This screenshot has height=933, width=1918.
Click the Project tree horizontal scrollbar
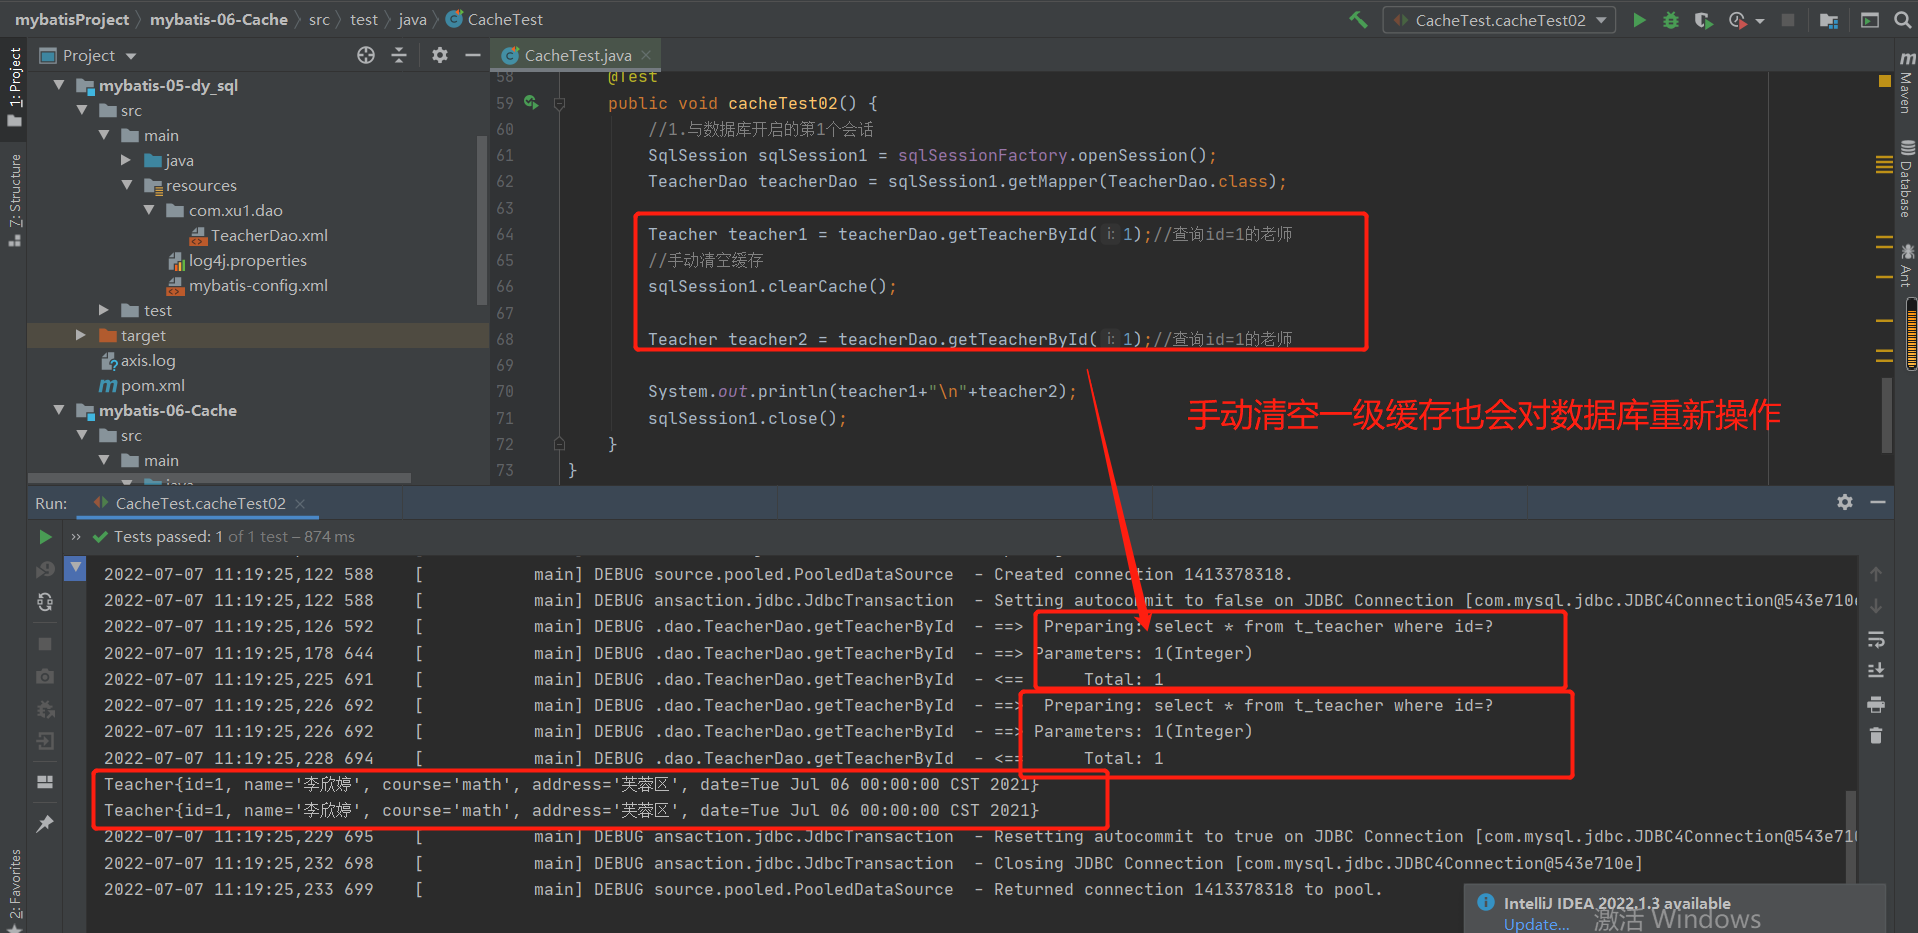click(x=219, y=478)
